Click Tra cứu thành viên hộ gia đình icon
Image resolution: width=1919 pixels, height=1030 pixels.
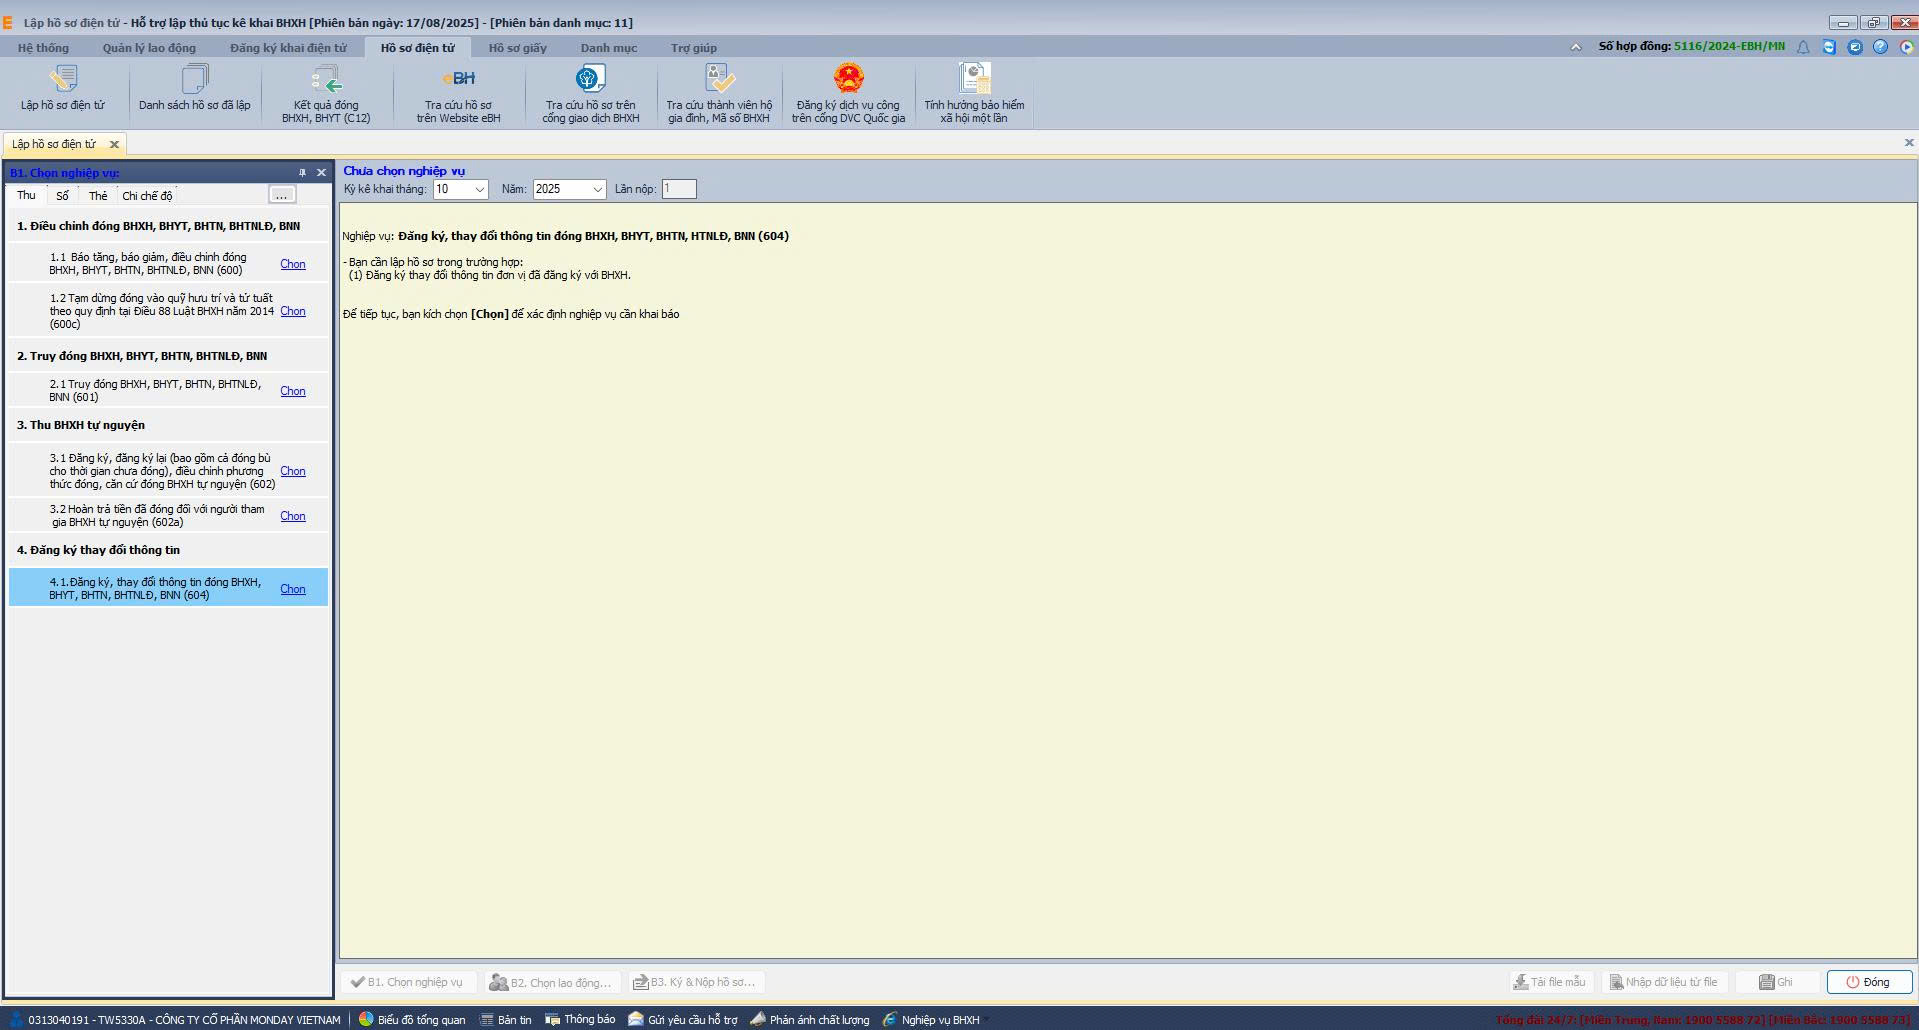[718, 80]
